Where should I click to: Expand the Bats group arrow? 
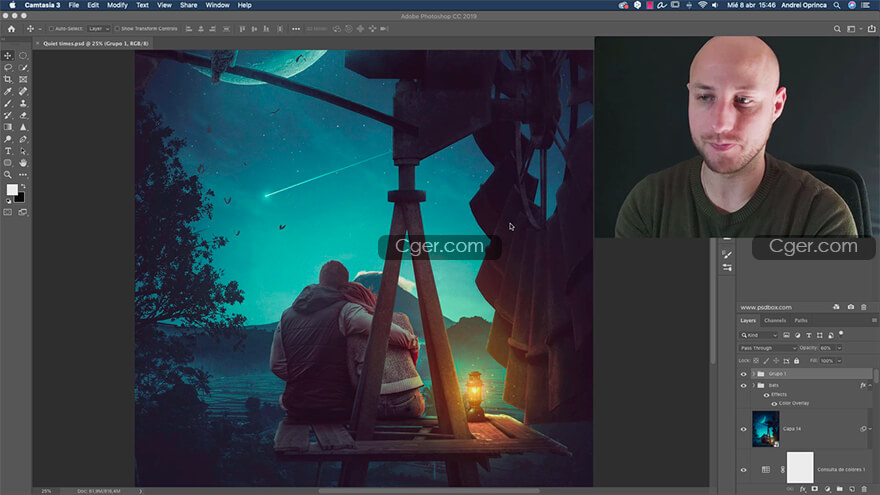tap(754, 386)
